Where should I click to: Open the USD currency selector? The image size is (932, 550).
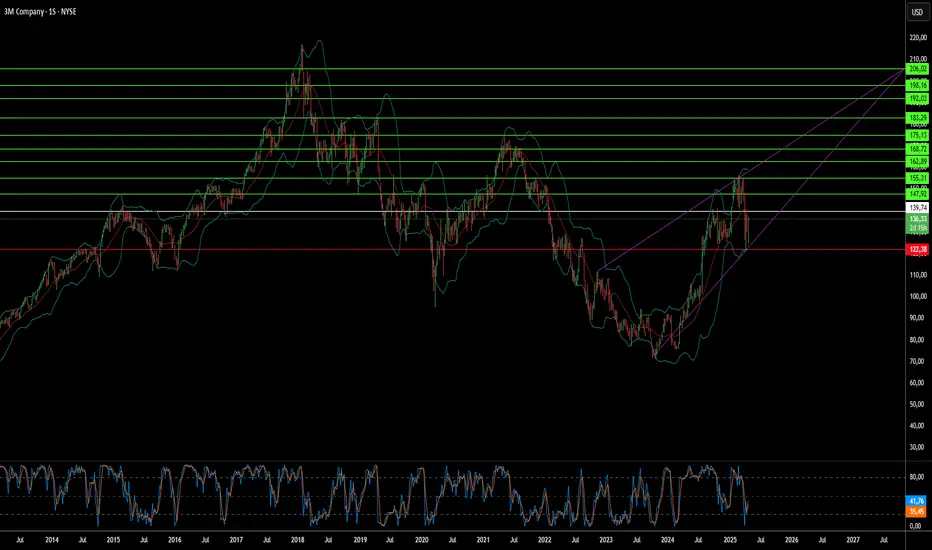click(915, 13)
